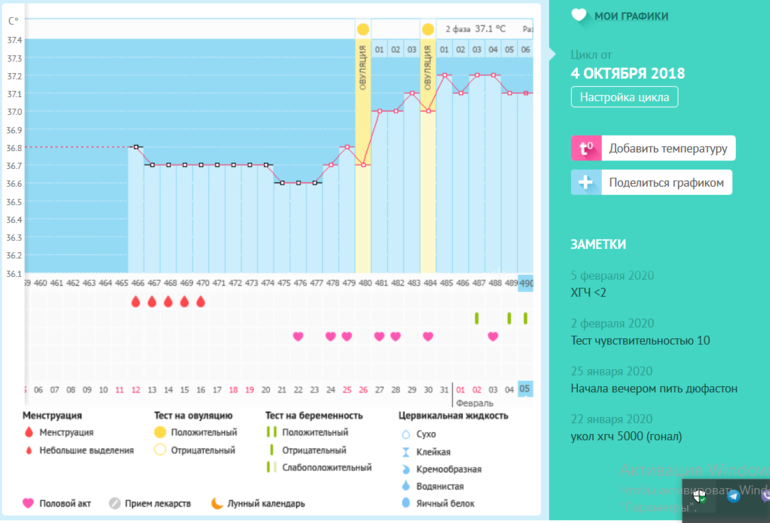
Task: Click sun icon above first Овуляция band
Action: coord(363,30)
